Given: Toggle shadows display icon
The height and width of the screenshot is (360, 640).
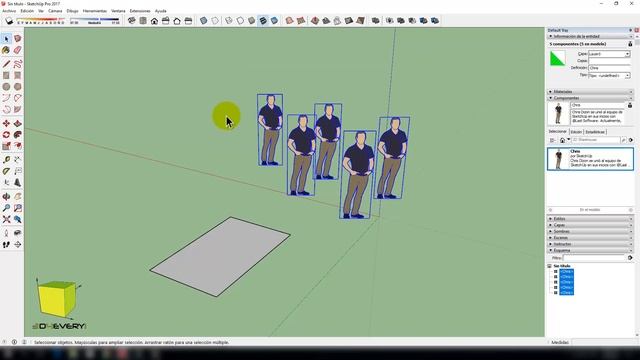Looking at the screenshot, I should [9, 20].
